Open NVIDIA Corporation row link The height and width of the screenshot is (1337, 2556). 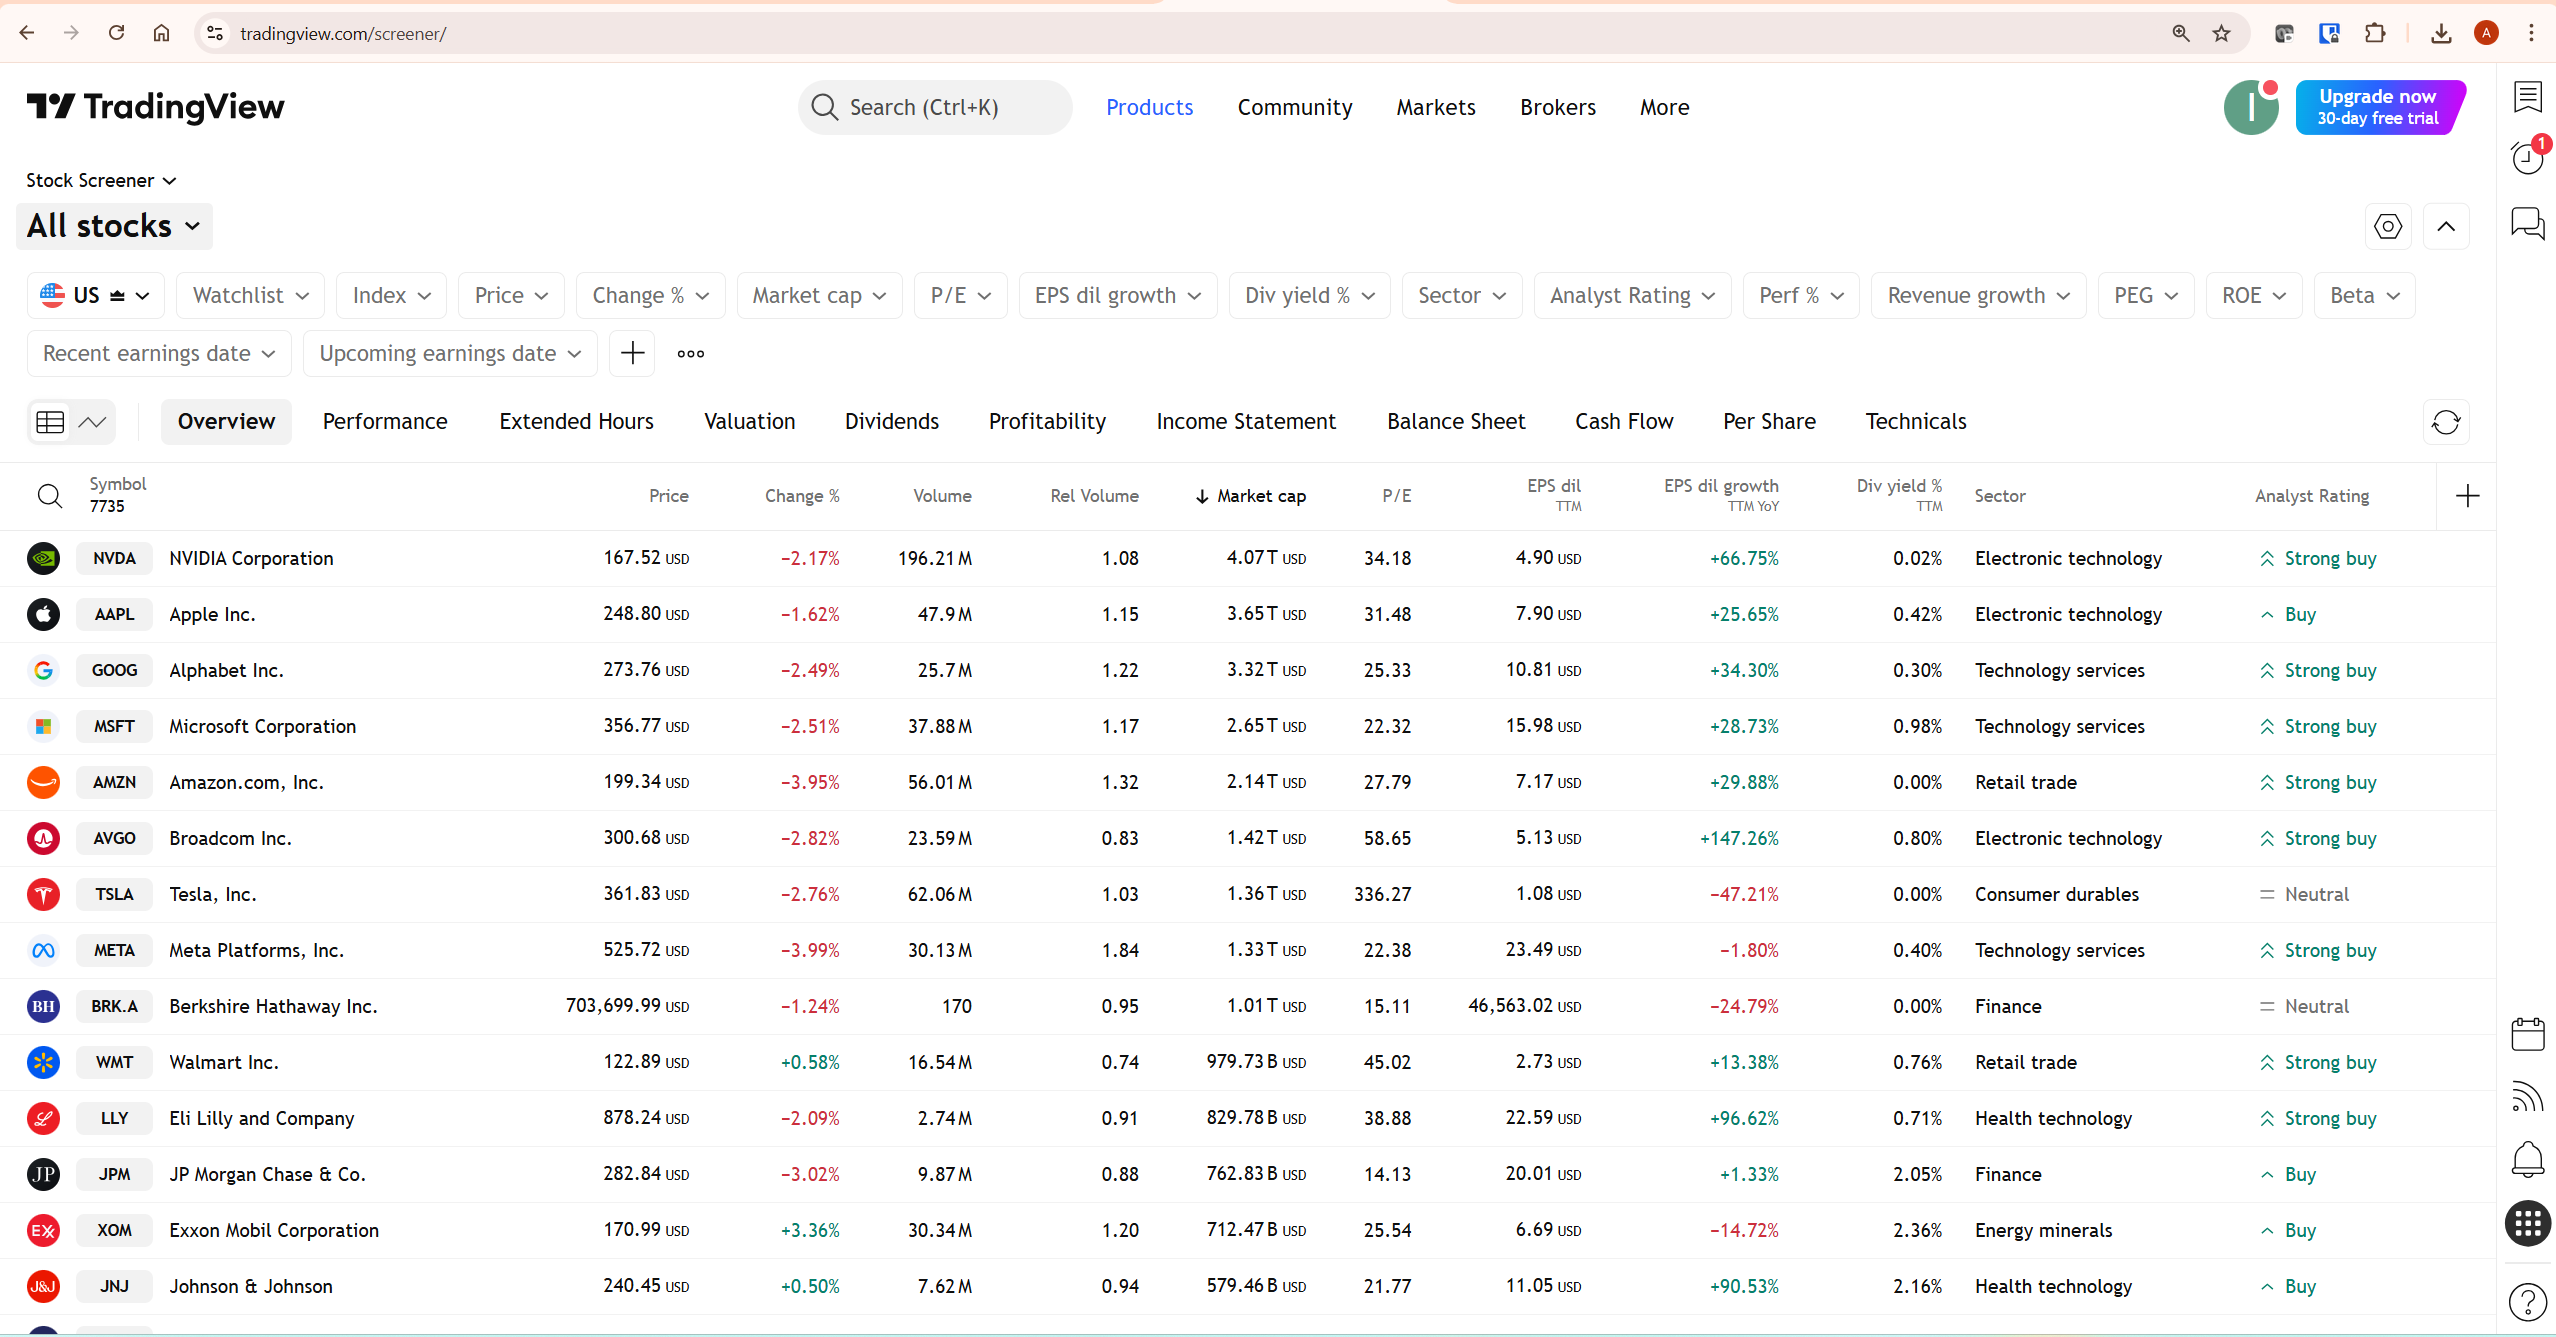click(251, 558)
